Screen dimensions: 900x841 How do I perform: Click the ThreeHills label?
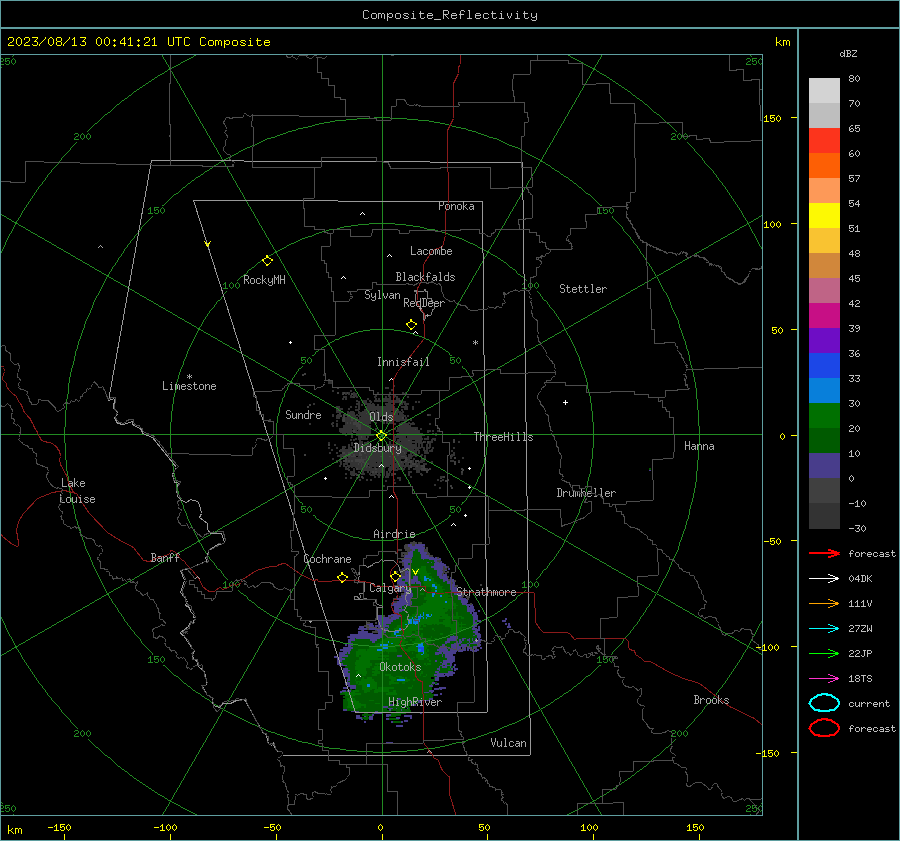503,437
